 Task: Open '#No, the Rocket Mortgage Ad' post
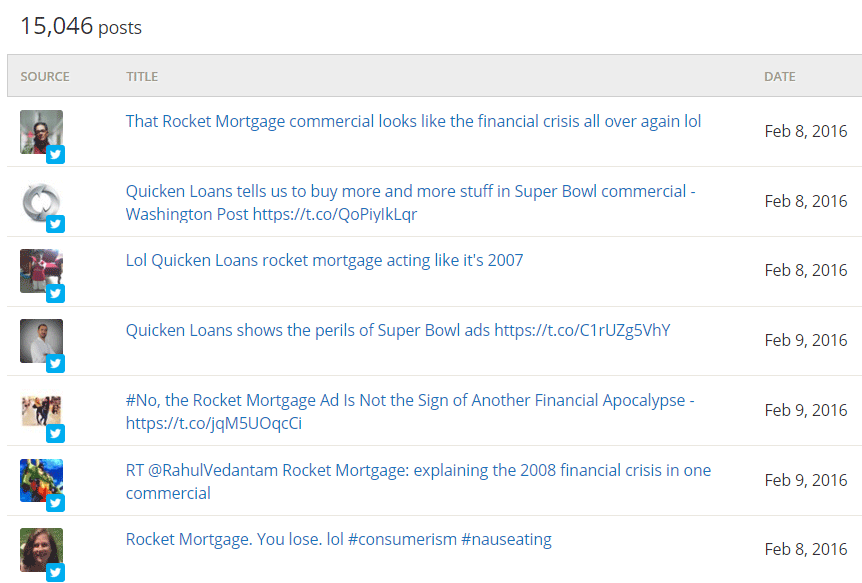(410, 411)
